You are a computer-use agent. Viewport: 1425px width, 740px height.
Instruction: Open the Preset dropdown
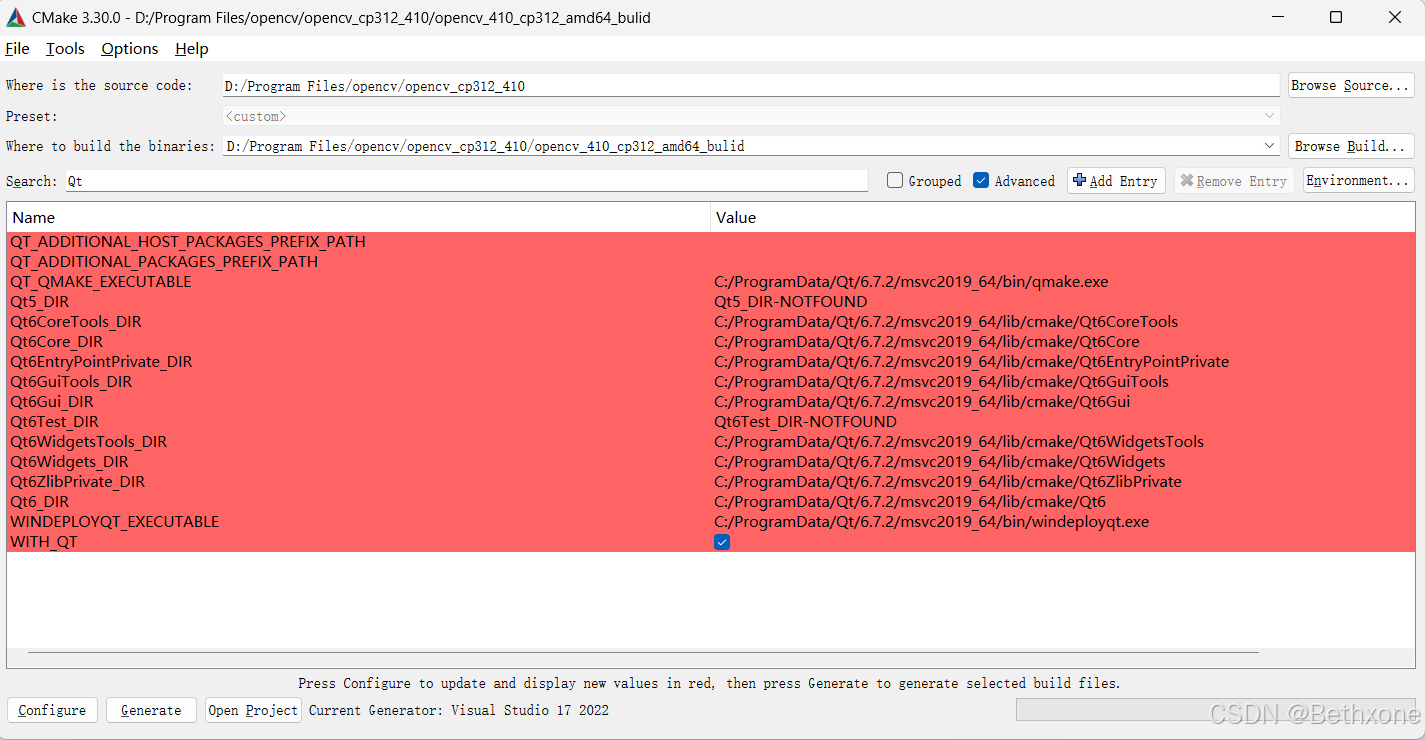[x=750, y=116]
